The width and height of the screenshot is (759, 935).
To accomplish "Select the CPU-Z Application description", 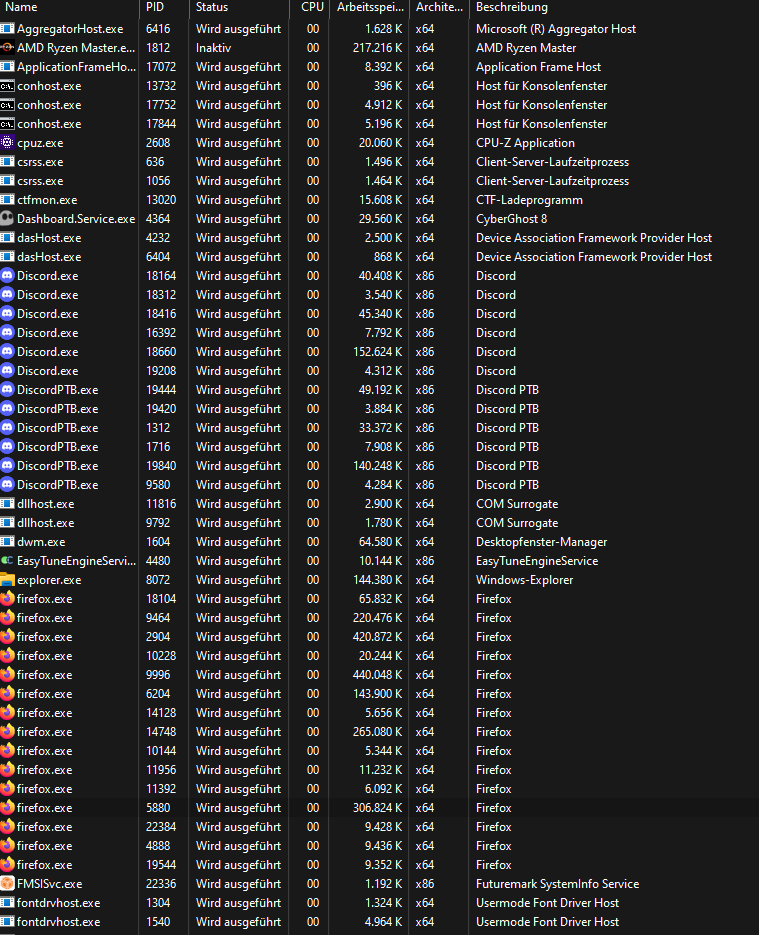I will point(525,143).
